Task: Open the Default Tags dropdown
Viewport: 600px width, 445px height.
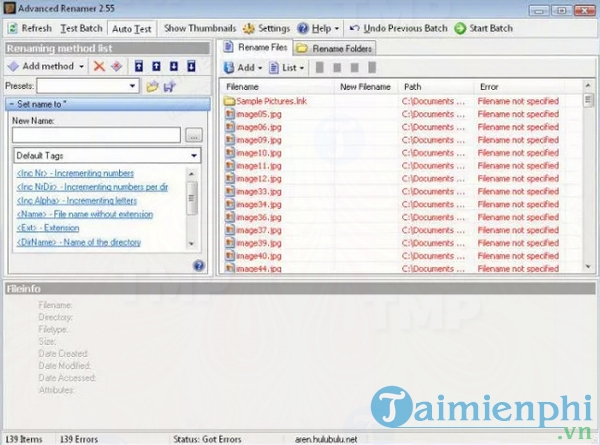Action: pyautogui.click(x=107, y=156)
